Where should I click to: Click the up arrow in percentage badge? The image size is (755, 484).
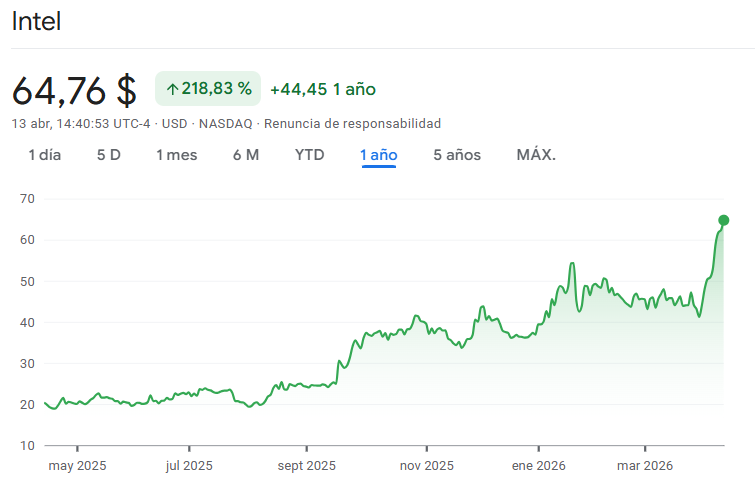coord(172,89)
